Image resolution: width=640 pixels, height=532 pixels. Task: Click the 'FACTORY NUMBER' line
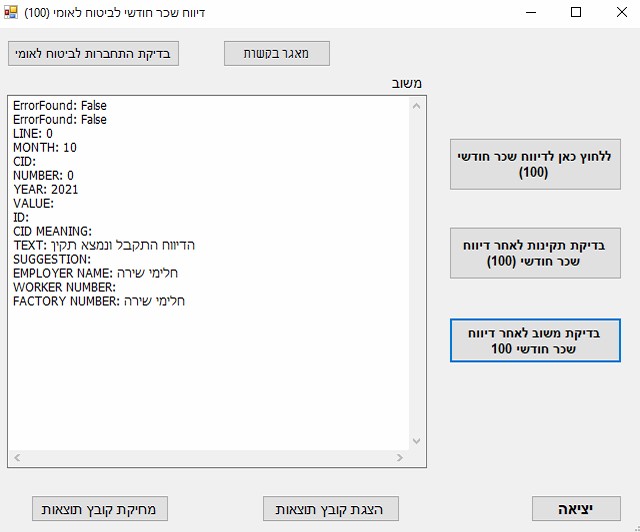point(99,301)
